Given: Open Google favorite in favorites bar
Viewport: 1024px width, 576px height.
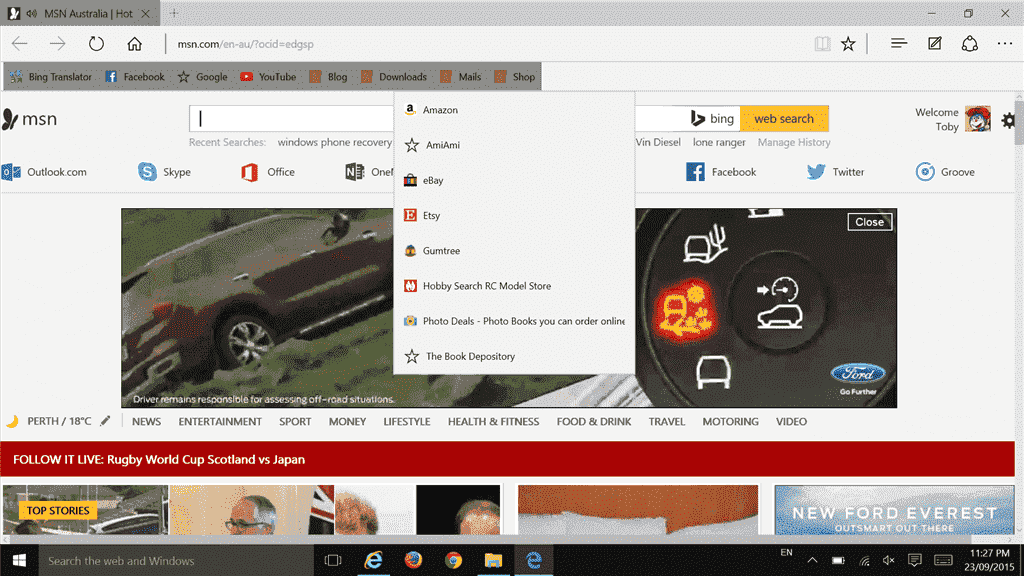Looking at the screenshot, I should point(202,76).
